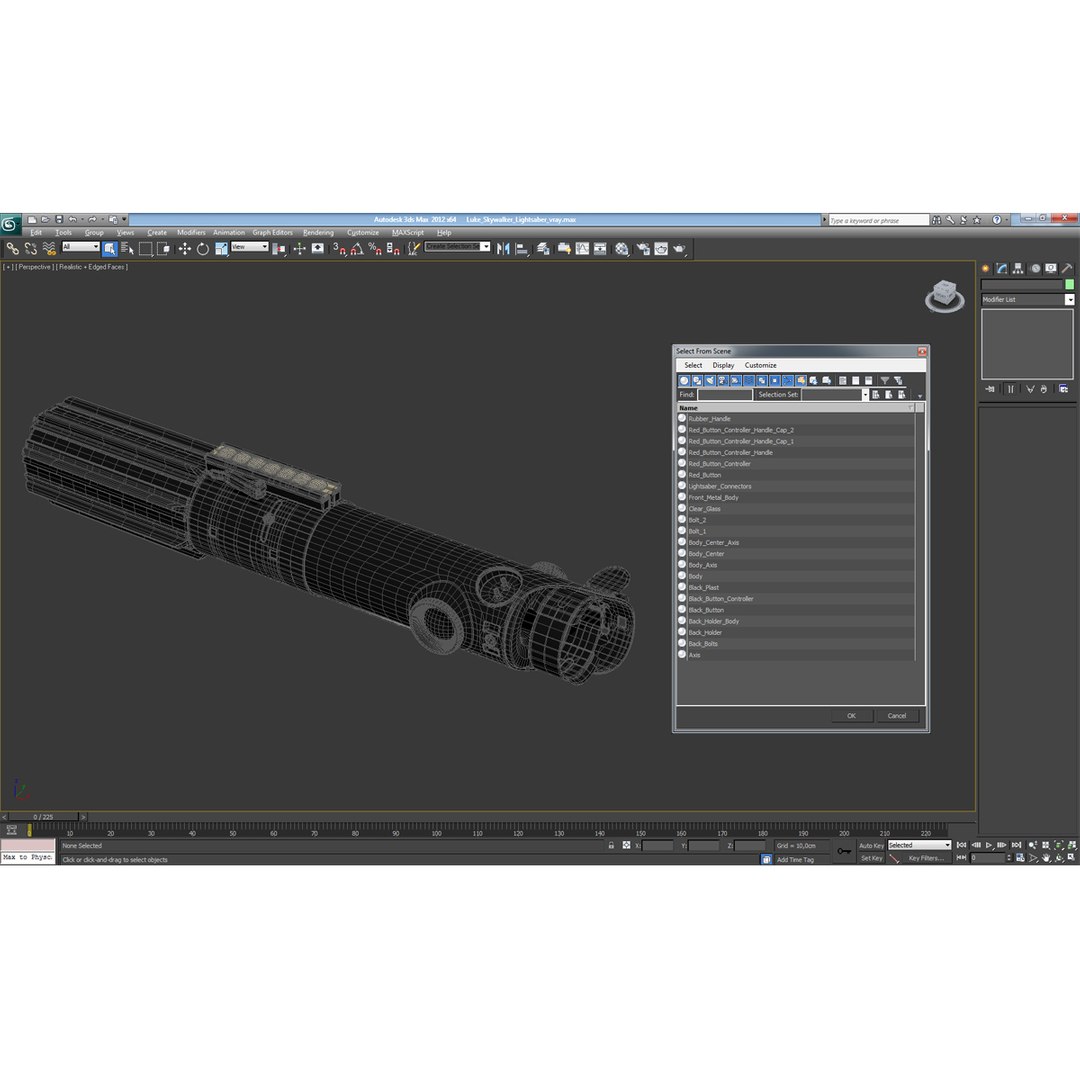Click the Find input field in dialog

coord(725,395)
